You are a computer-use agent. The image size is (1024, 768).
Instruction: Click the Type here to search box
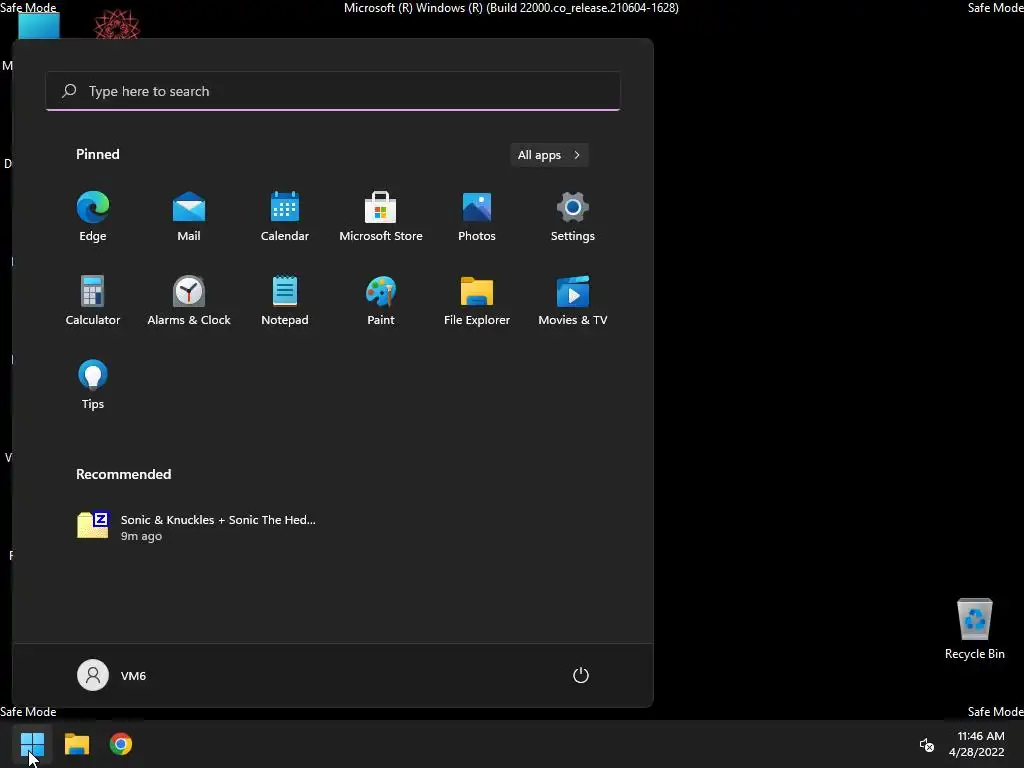click(333, 91)
